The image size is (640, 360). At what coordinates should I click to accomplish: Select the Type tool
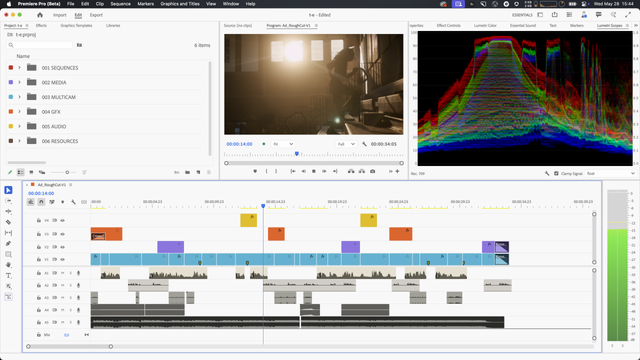coord(8,276)
